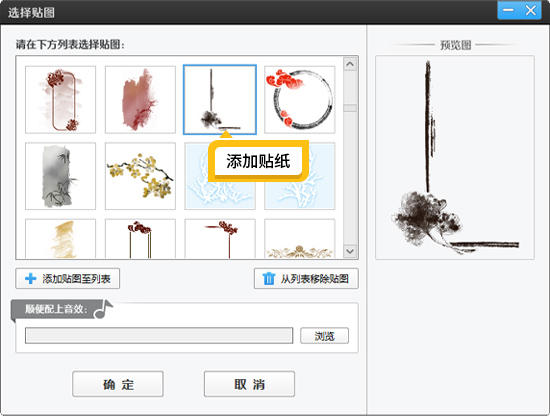The width and height of the screenshot is (550, 416).
Task: Pick the selected ink corner line sticker
Action: click(x=220, y=100)
